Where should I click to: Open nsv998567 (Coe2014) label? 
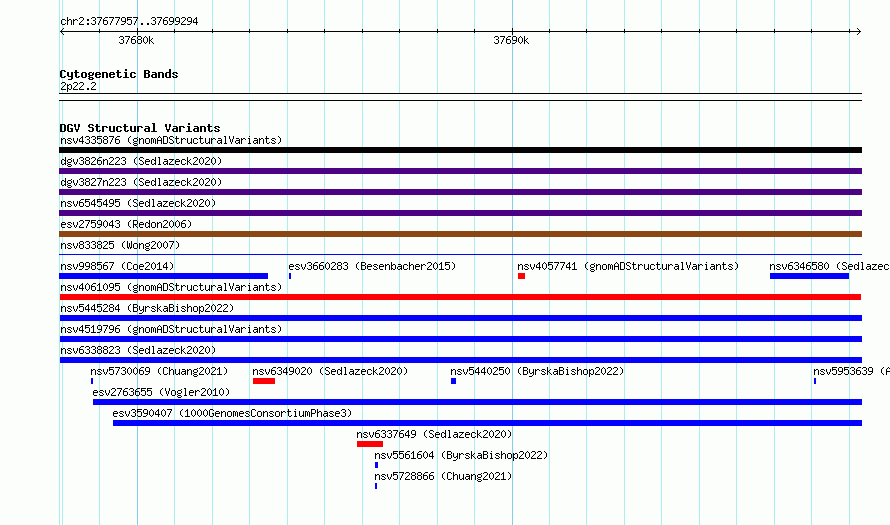[117, 266]
